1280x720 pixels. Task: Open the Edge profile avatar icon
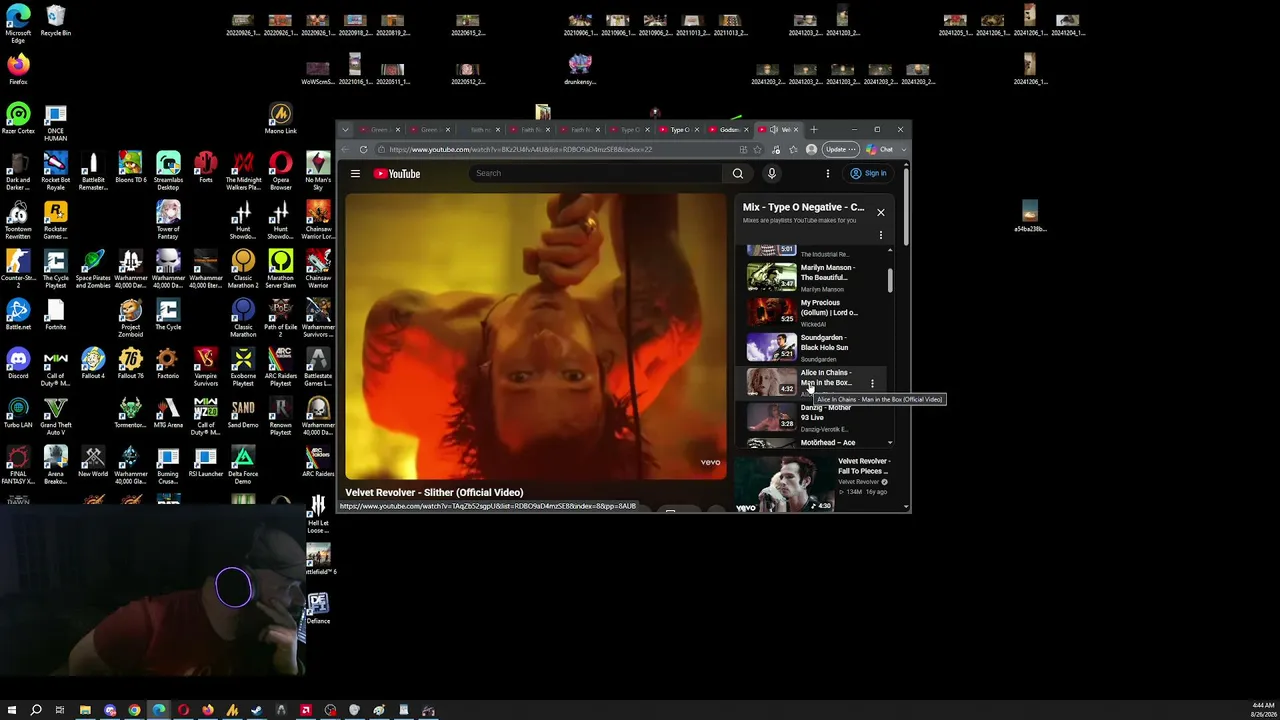pos(811,150)
